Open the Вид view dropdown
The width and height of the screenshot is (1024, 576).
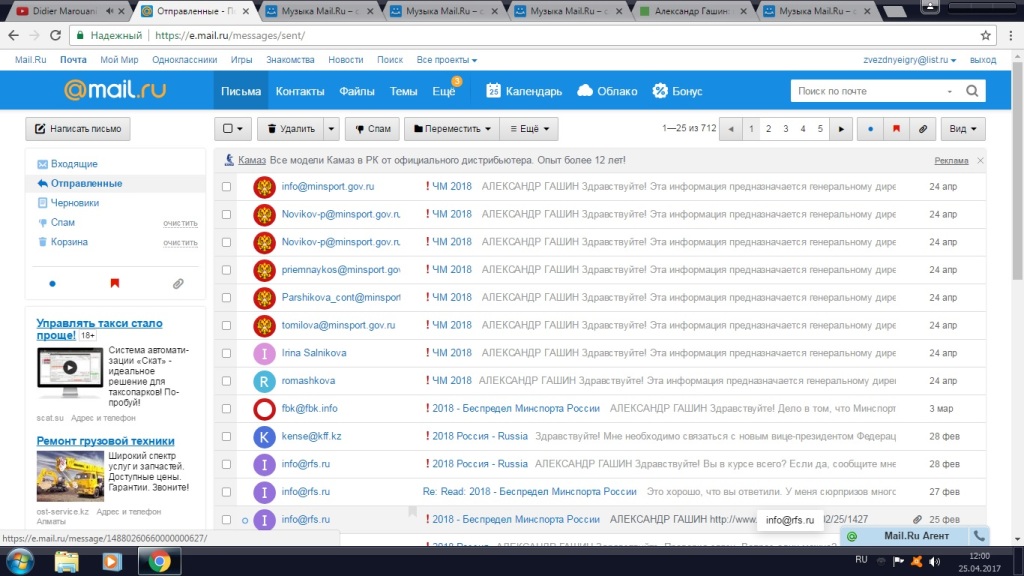[x=963, y=129]
